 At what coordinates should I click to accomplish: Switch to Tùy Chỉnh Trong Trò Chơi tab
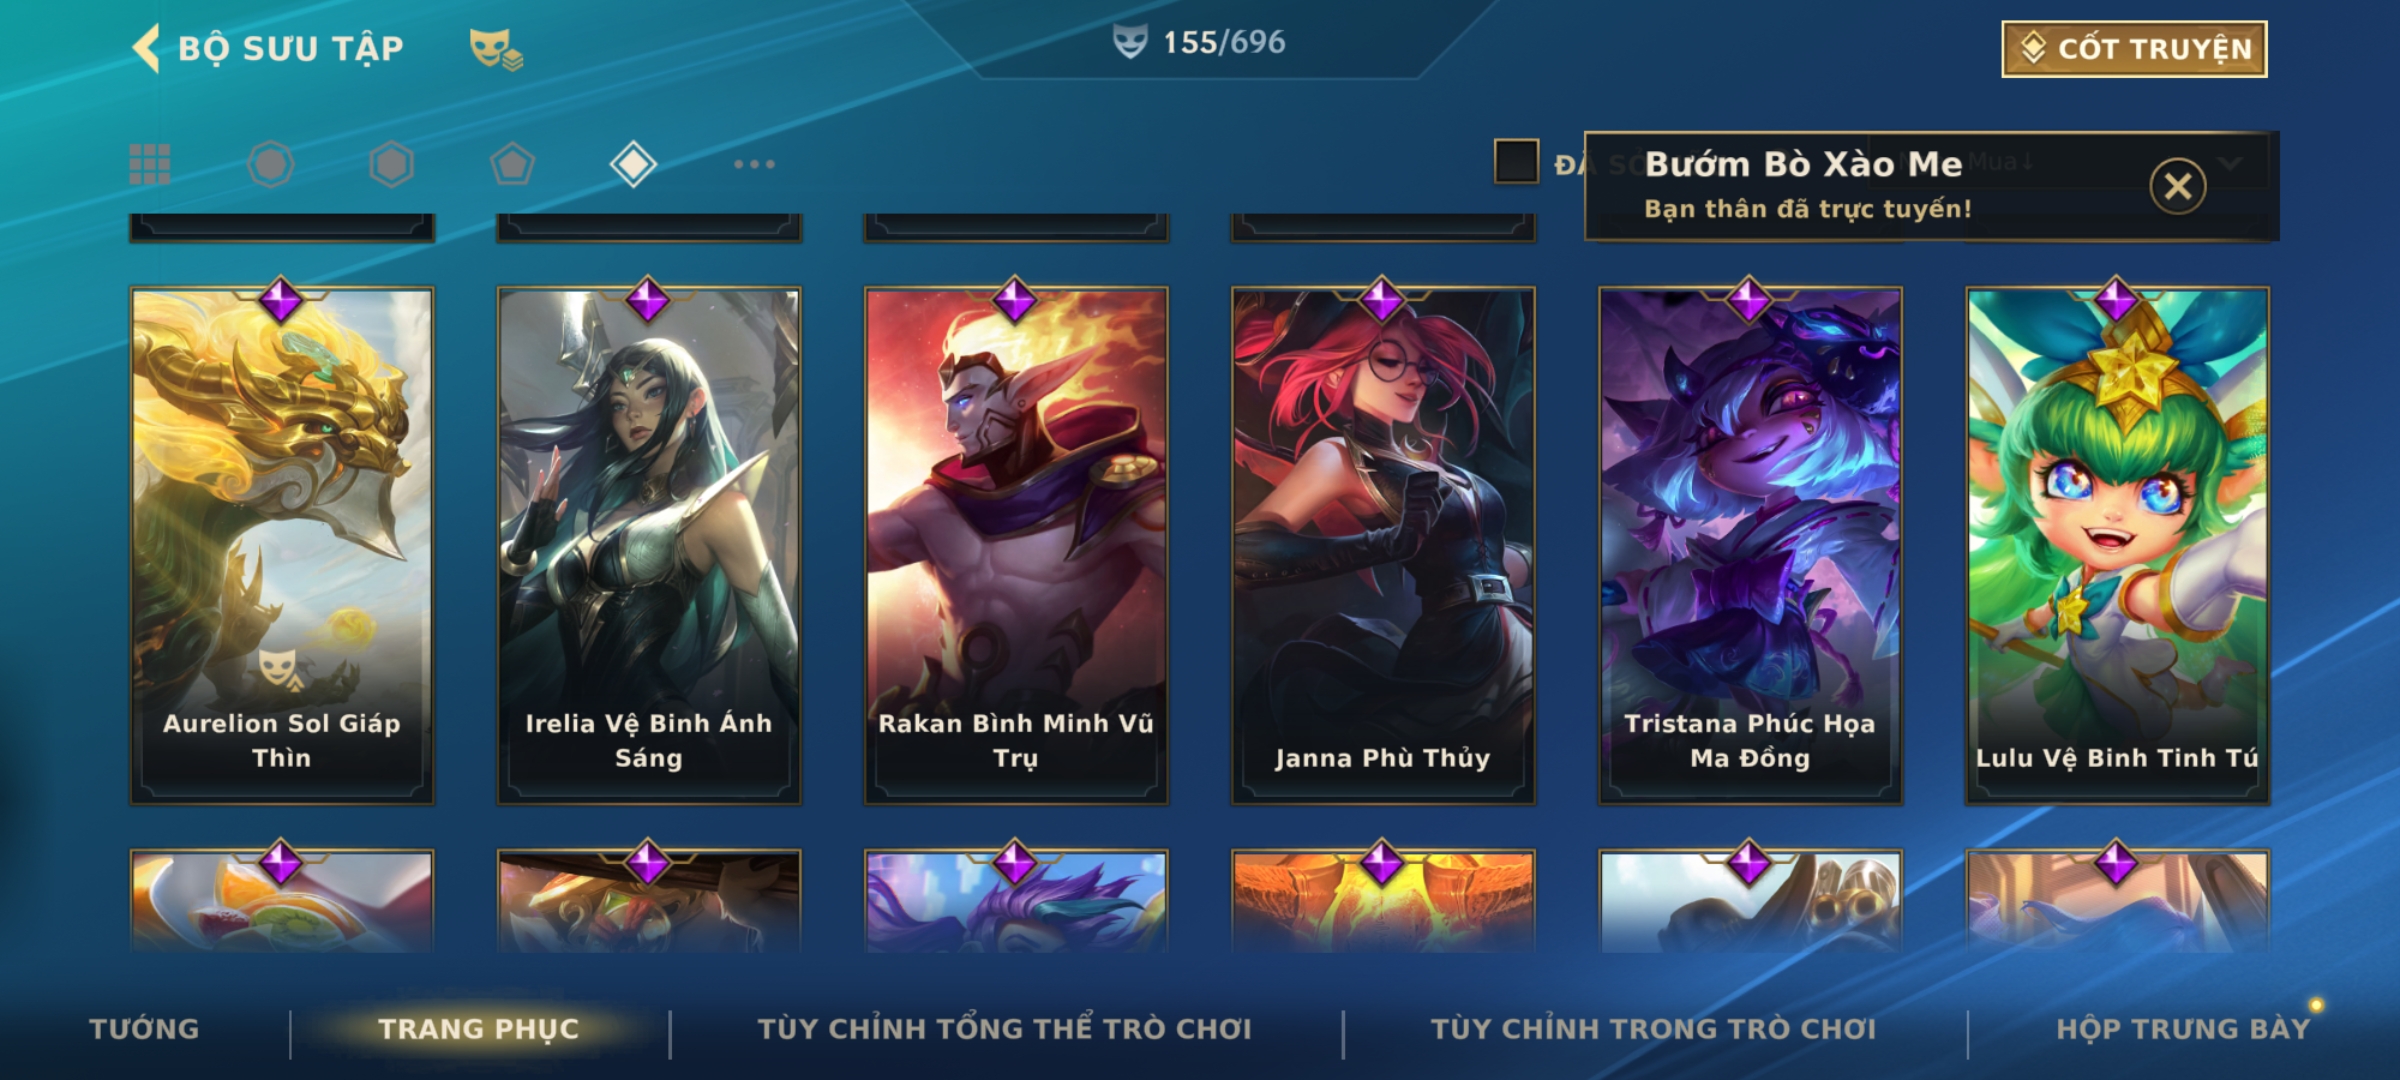pyautogui.click(x=1653, y=1029)
